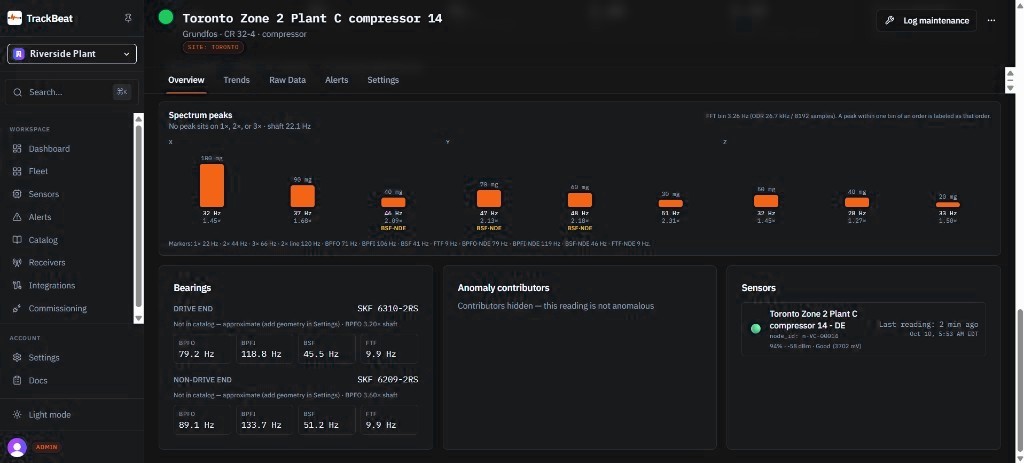
Task: Open Commissioning in the sidebar
Action: click(57, 308)
